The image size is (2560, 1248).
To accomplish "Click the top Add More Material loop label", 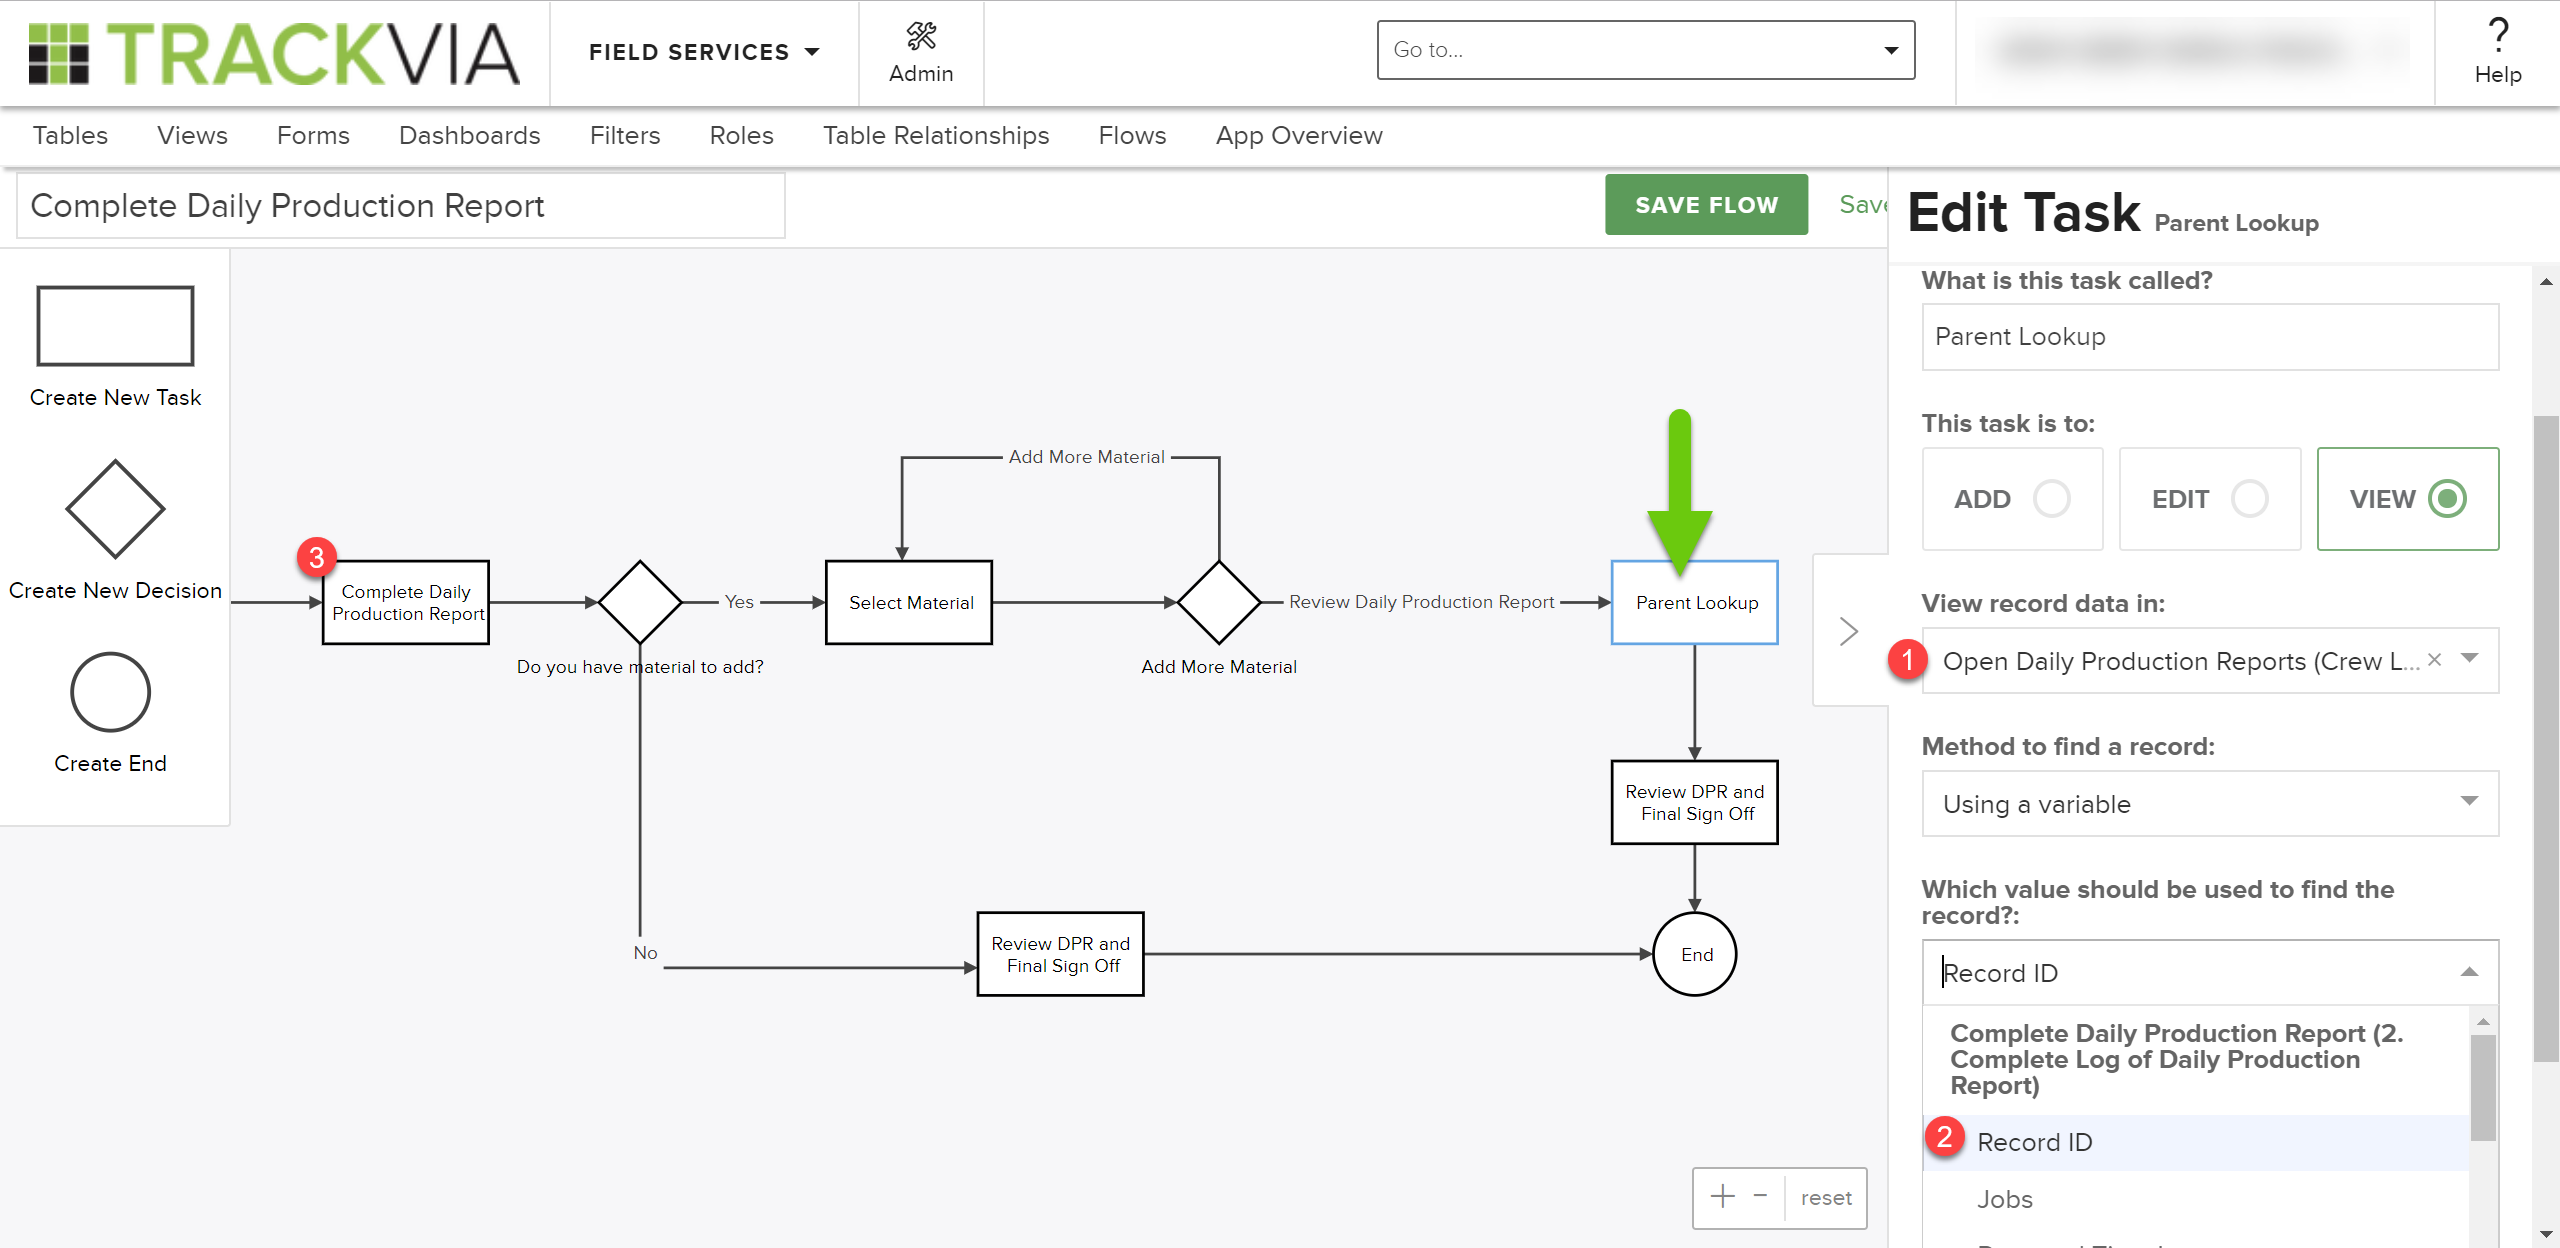I will point(1086,456).
